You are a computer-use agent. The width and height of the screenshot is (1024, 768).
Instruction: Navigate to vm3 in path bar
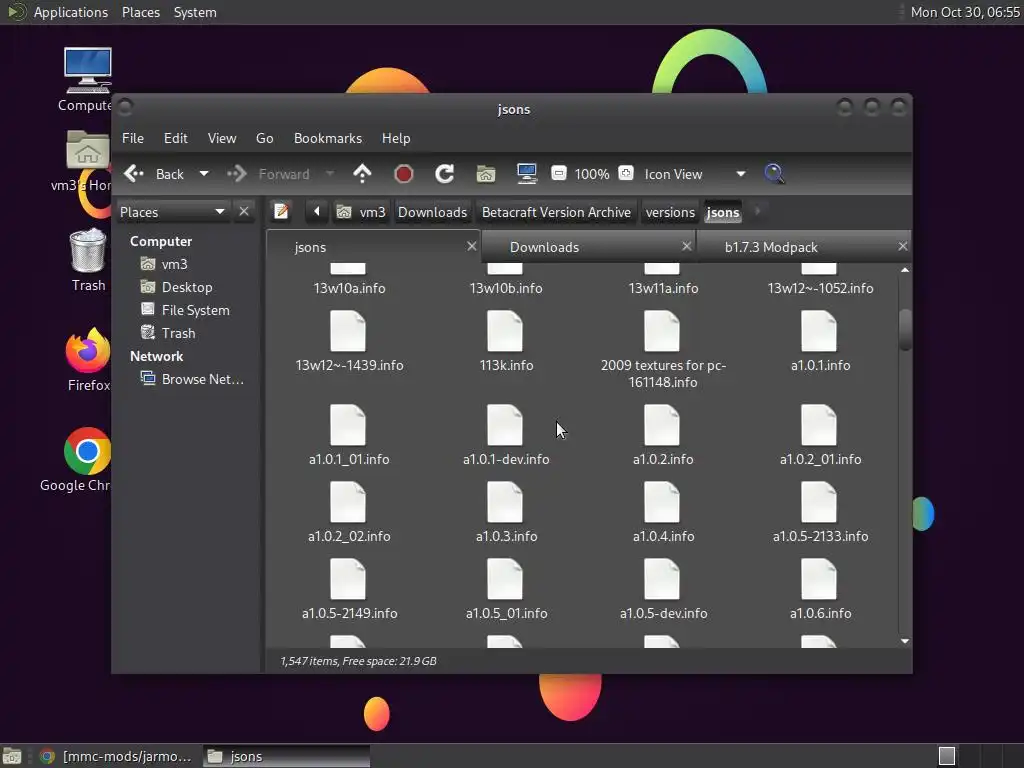(x=361, y=212)
